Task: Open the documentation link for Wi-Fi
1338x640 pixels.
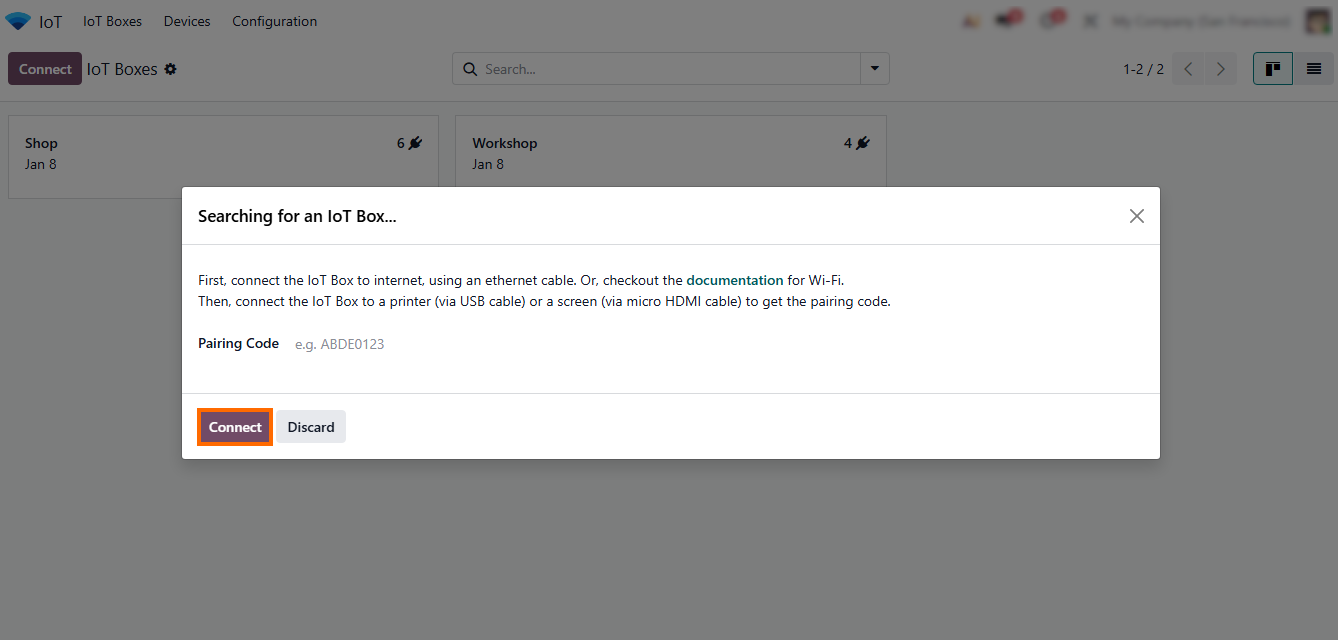Action: pos(734,280)
